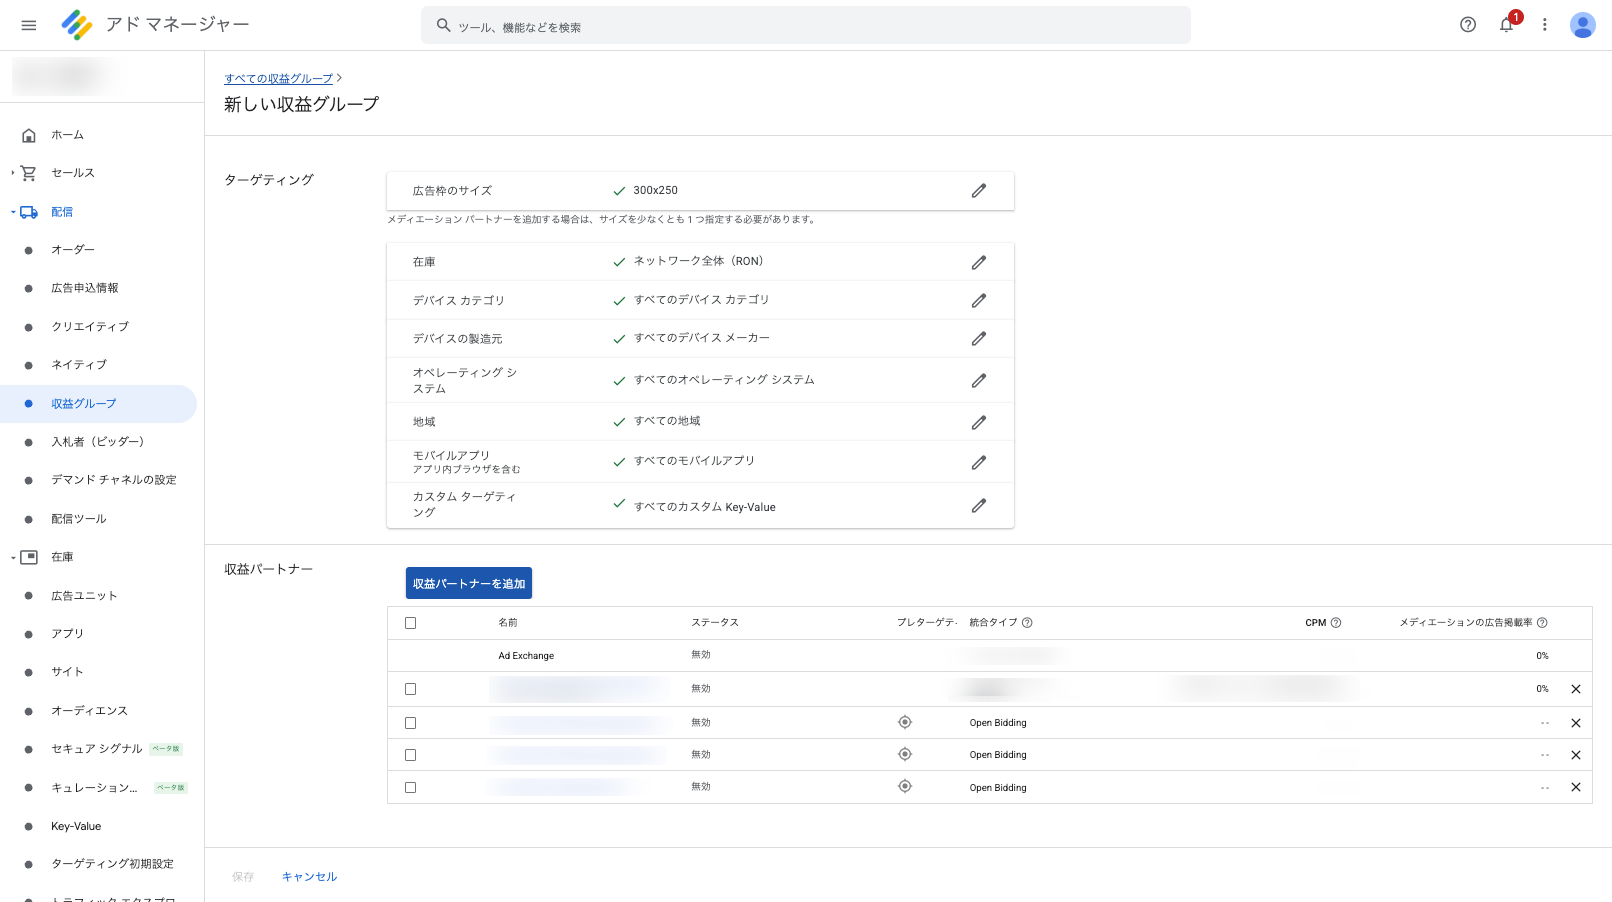Screen dimensions: 1612x902
Task: Open the notifications bell
Action: 1506,25
